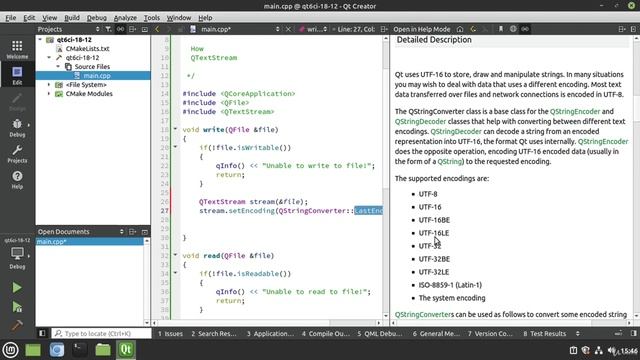Click Open in Help Mode button
Viewport: 640px width, 360px height.
coord(422,29)
